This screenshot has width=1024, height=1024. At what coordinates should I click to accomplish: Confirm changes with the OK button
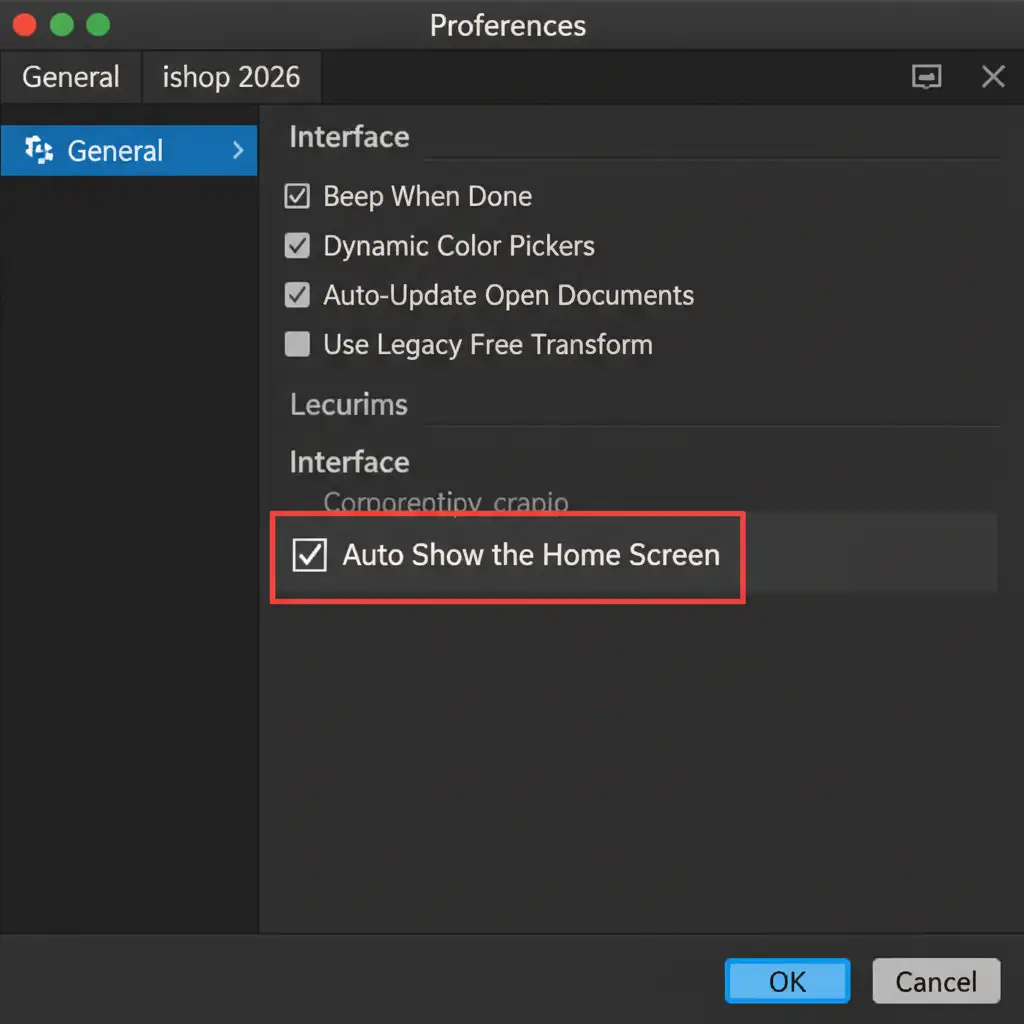(787, 982)
